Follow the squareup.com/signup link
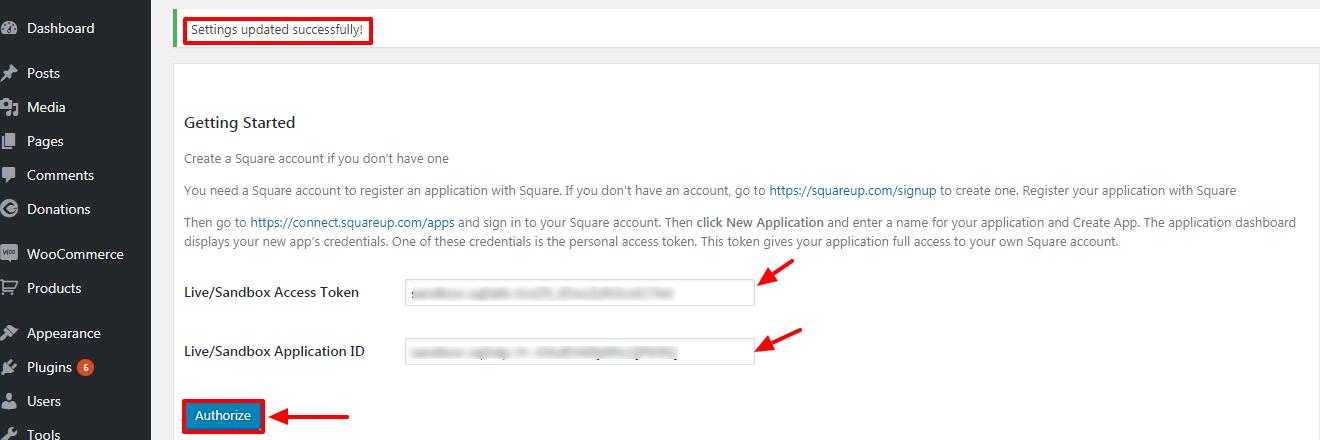This screenshot has height=440, width=1320. (853, 190)
